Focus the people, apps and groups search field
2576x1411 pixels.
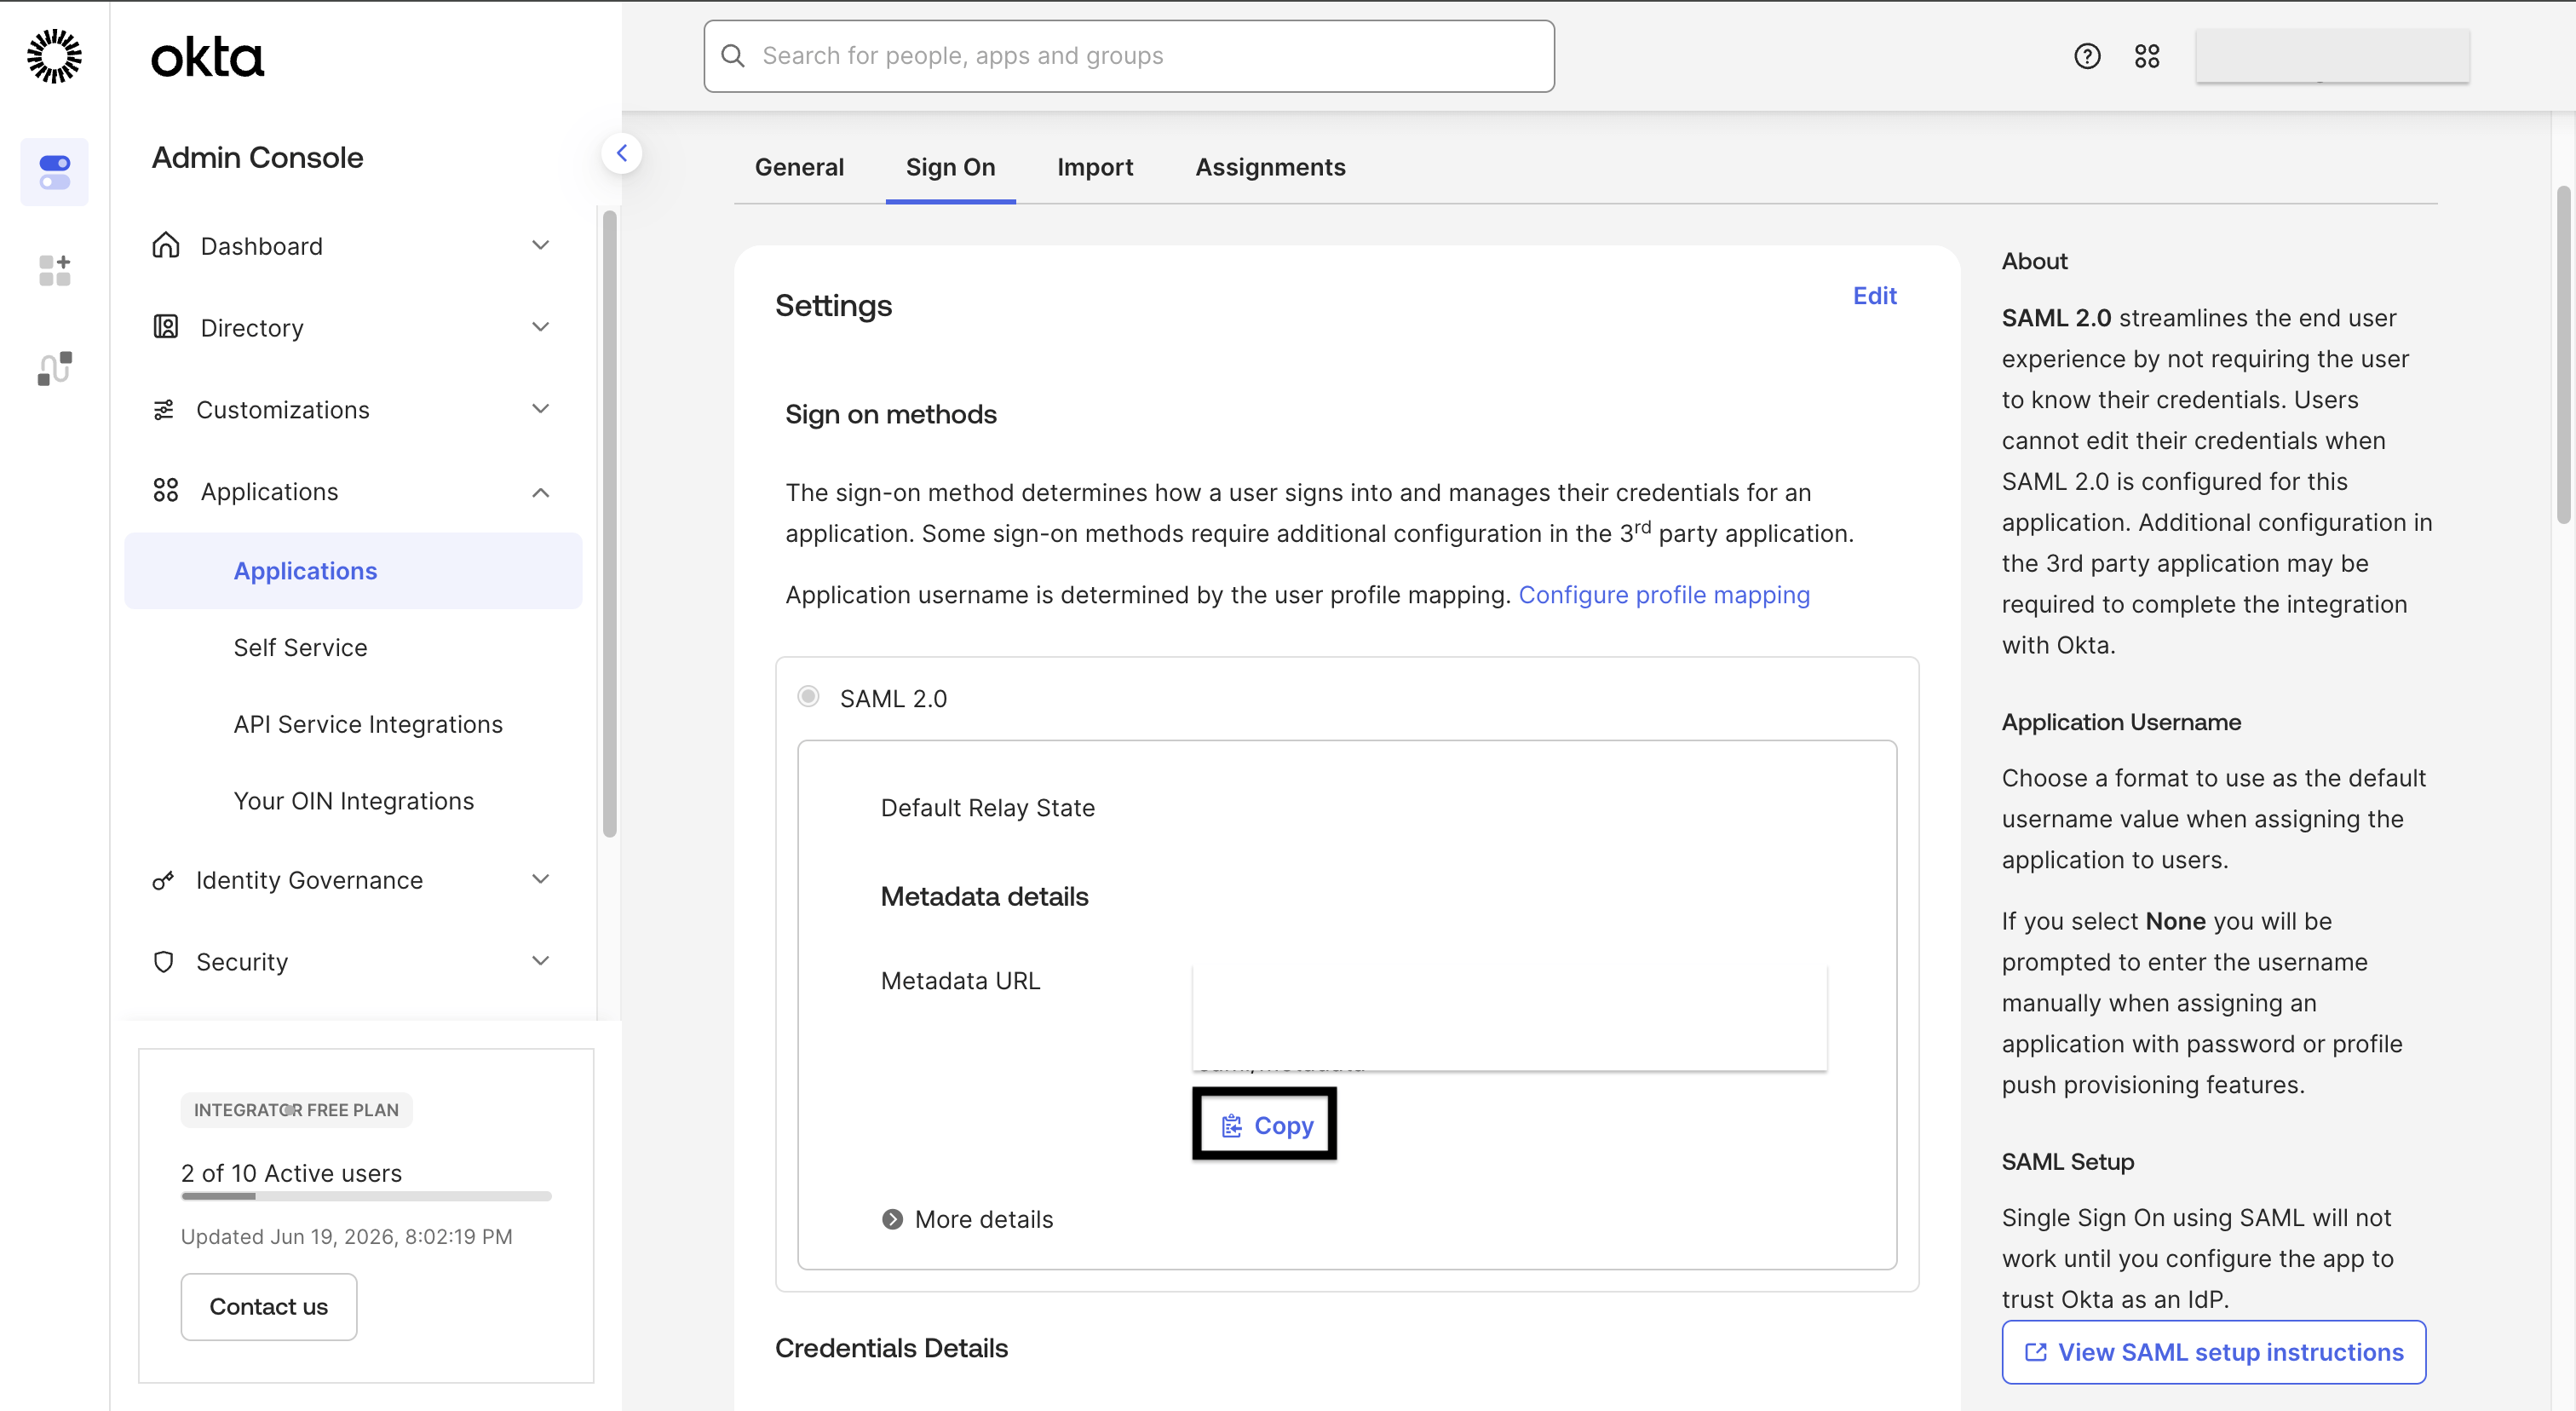(1129, 56)
